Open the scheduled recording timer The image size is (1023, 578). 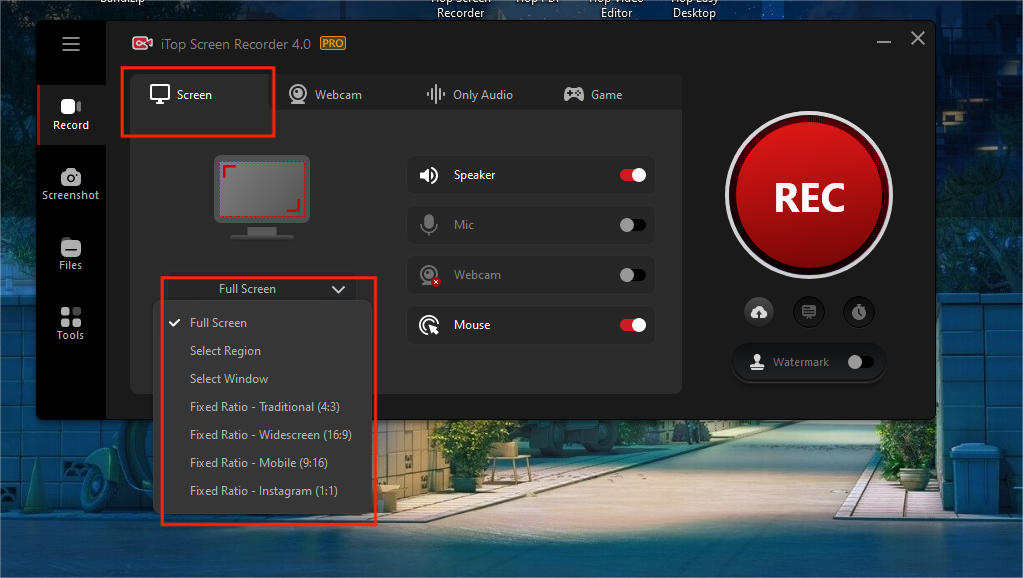pyautogui.click(x=858, y=311)
